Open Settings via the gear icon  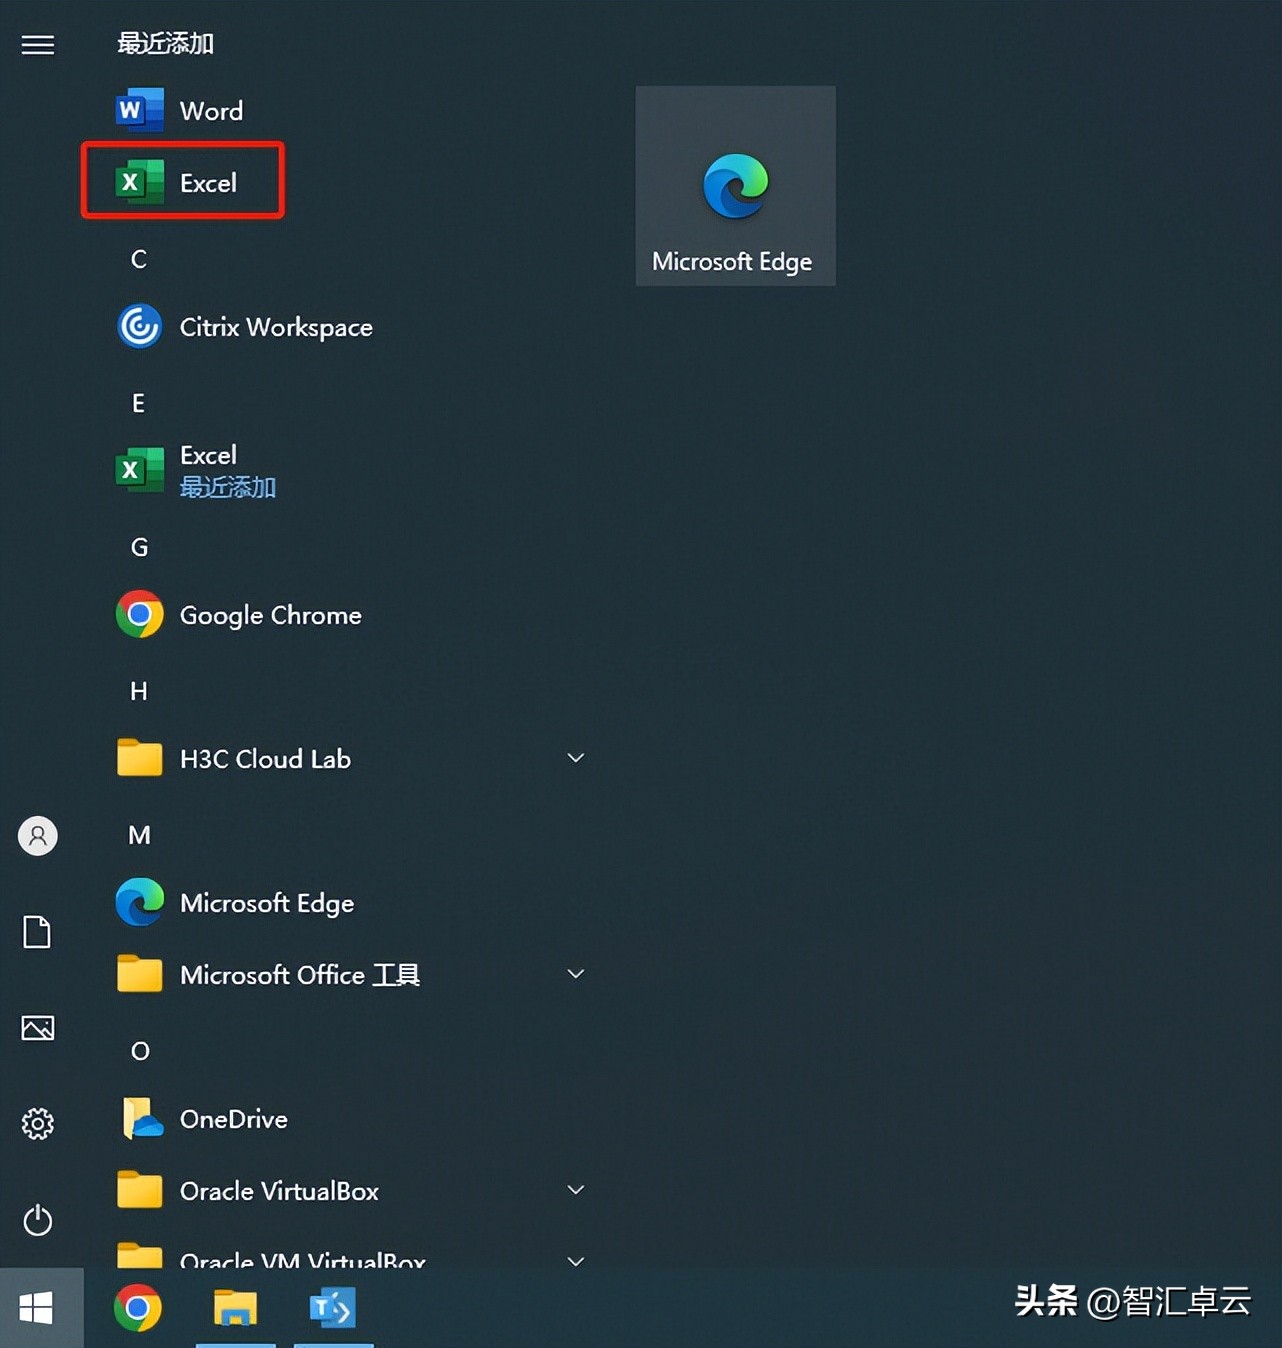pos(38,1124)
